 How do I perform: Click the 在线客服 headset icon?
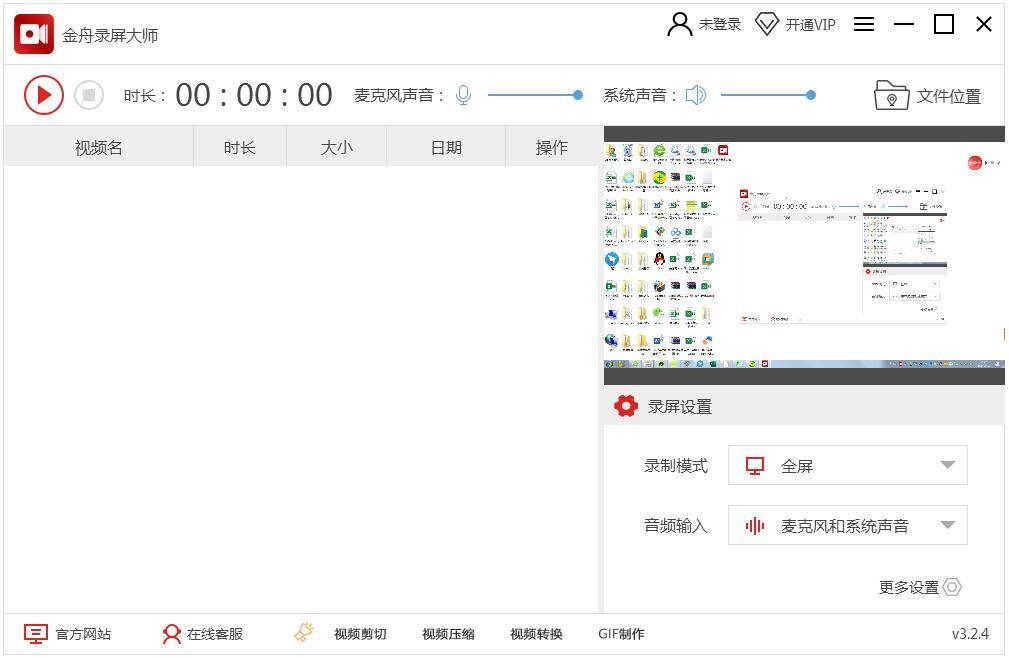coord(171,634)
